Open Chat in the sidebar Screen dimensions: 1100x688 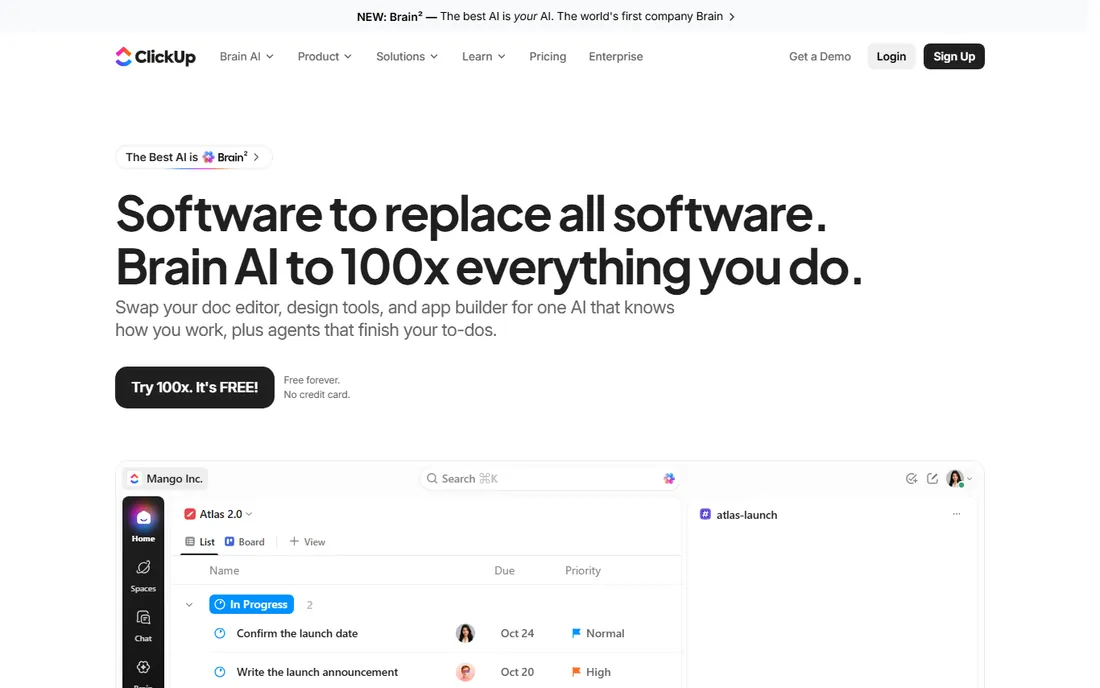click(143, 626)
